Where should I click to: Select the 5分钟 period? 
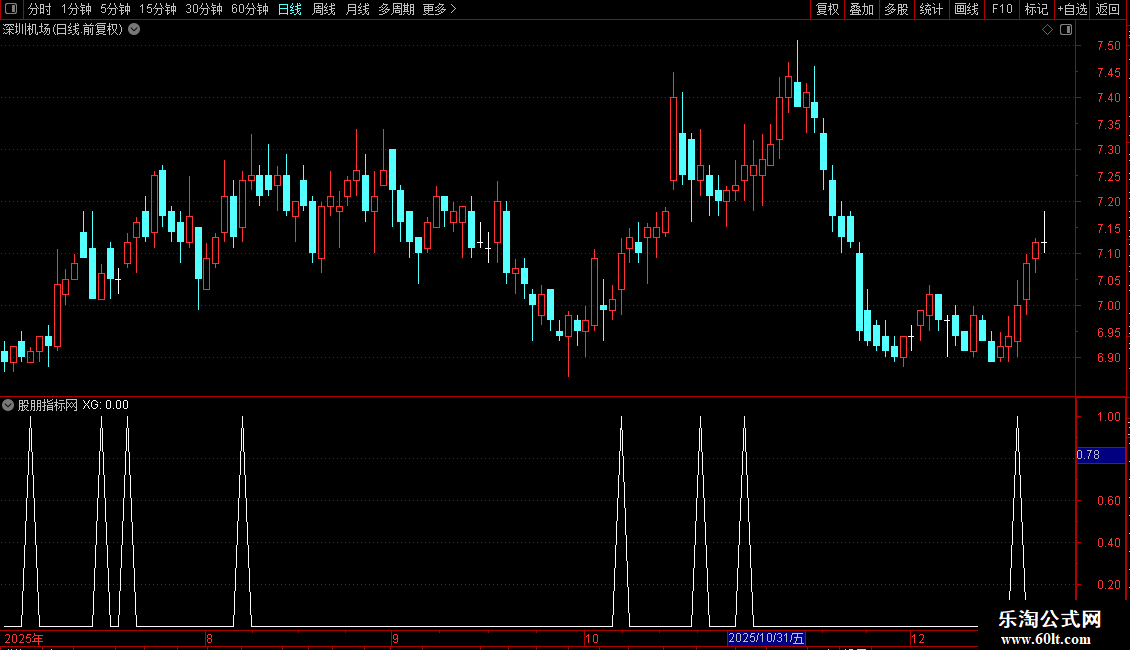[115, 9]
